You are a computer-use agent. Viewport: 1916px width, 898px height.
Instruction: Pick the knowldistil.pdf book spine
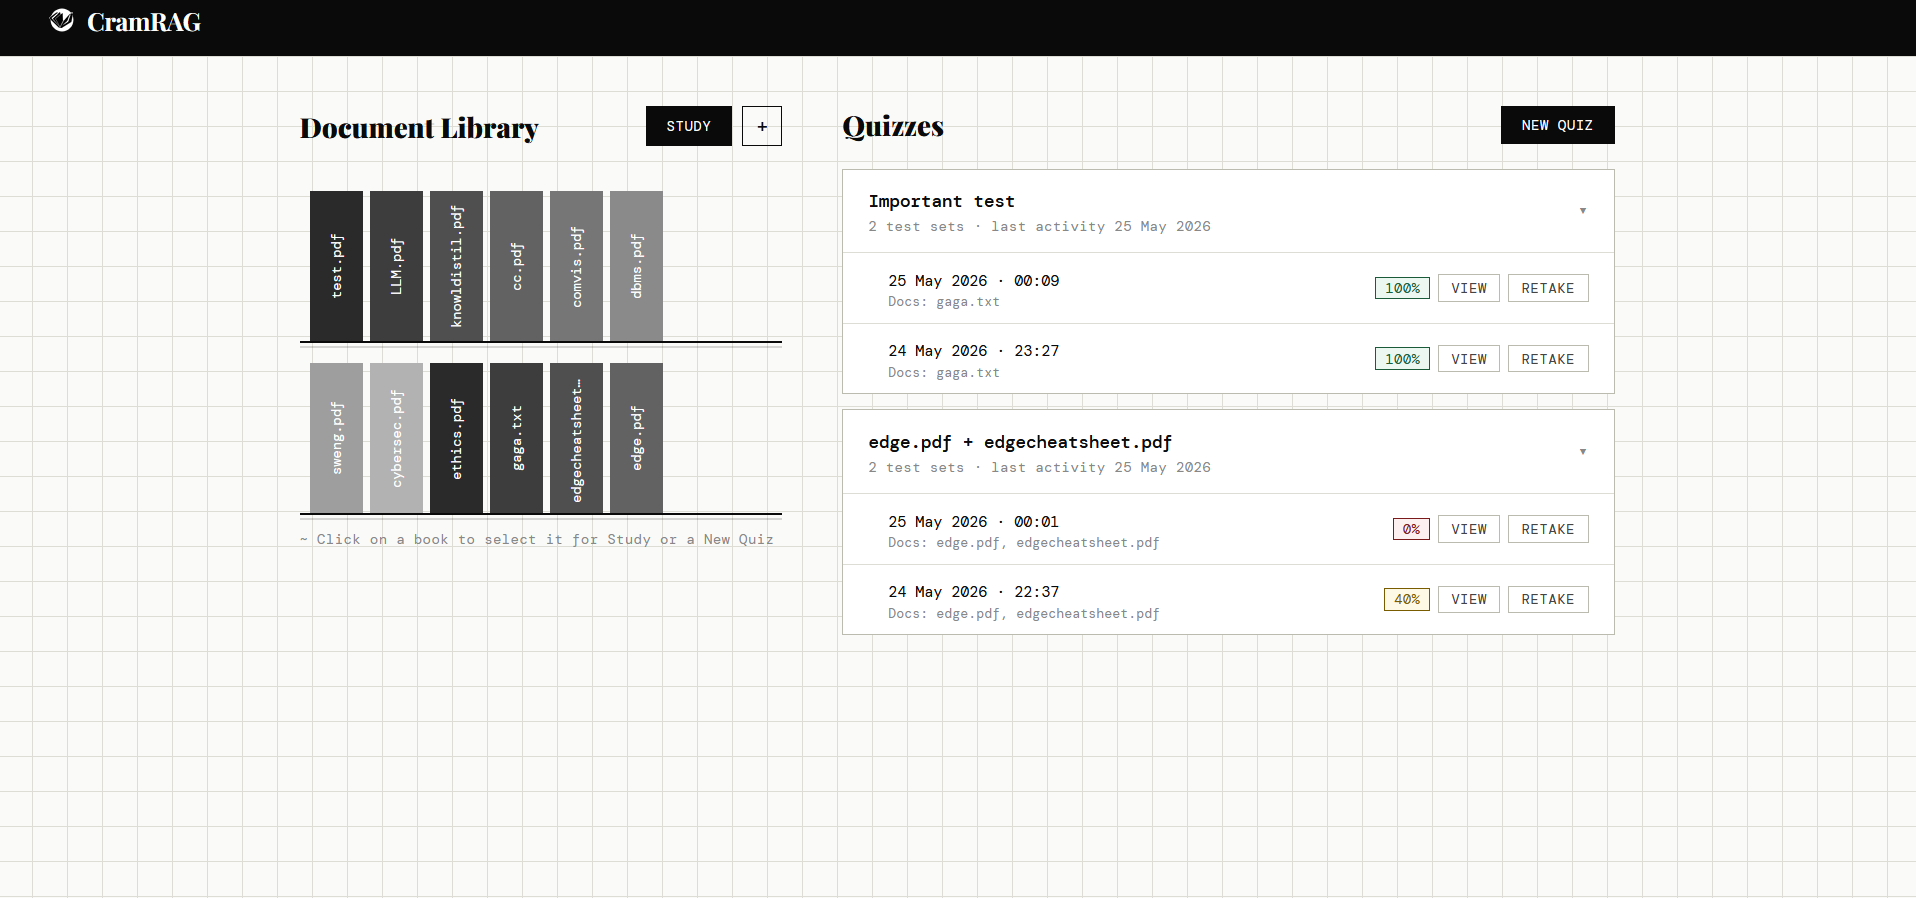tap(456, 266)
